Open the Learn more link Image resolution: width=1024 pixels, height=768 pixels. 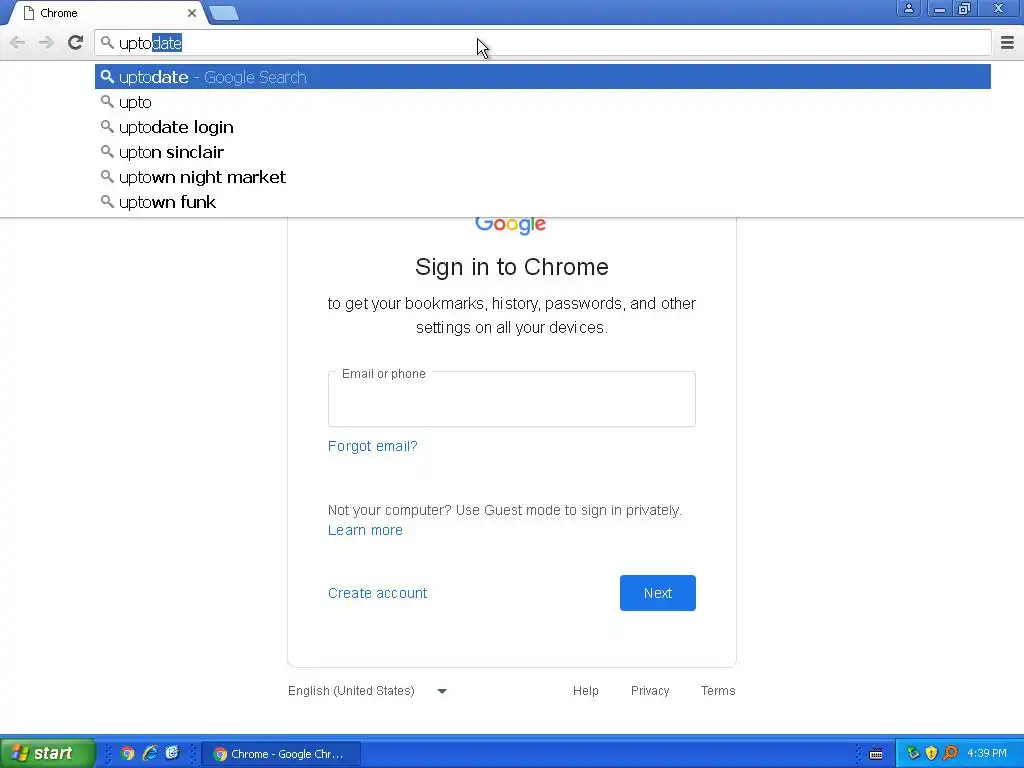coord(365,530)
